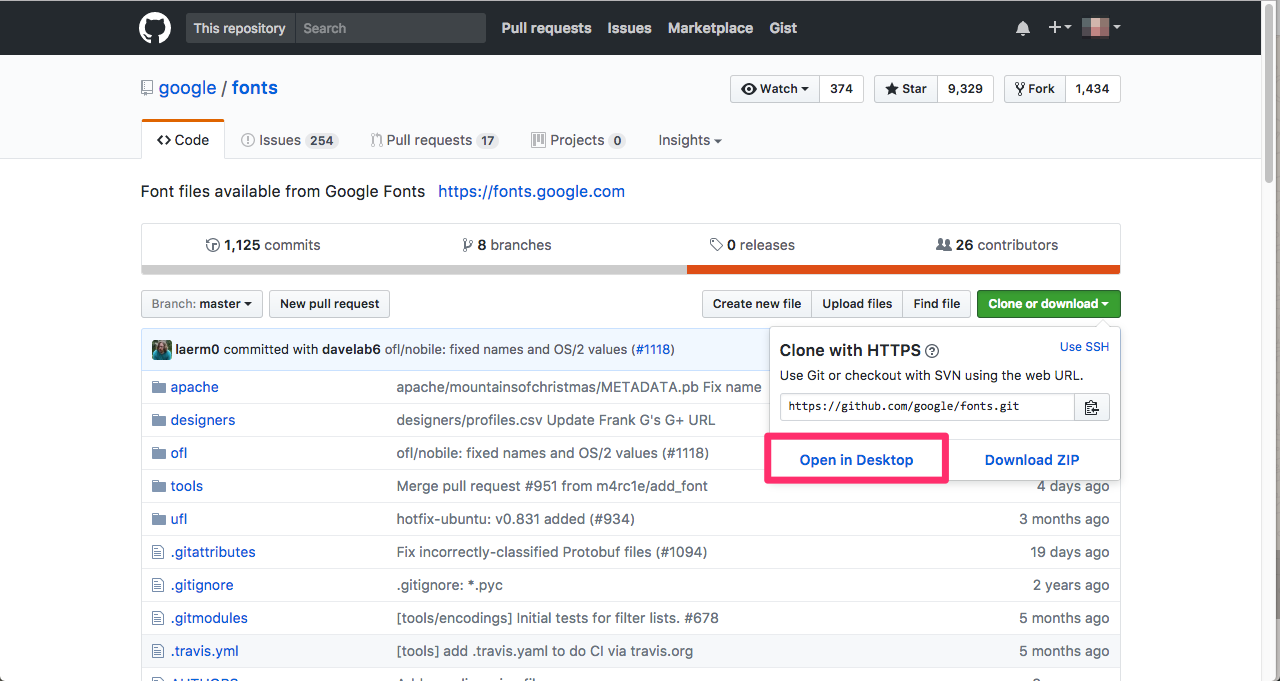Click the .travis.yml file icon
Image resolution: width=1280 pixels, height=681 pixels.
point(157,651)
